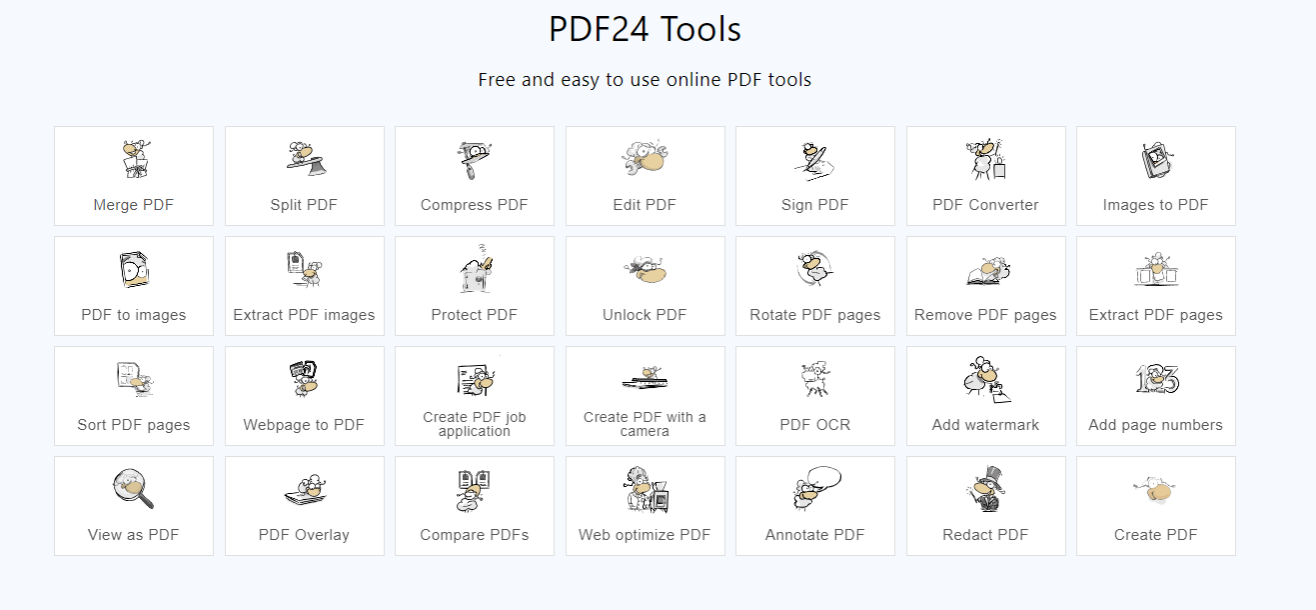The height and width of the screenshot is (610, 1316).
Task: Select the Extract PDF images icon
Action: click(x=304, y=270)
